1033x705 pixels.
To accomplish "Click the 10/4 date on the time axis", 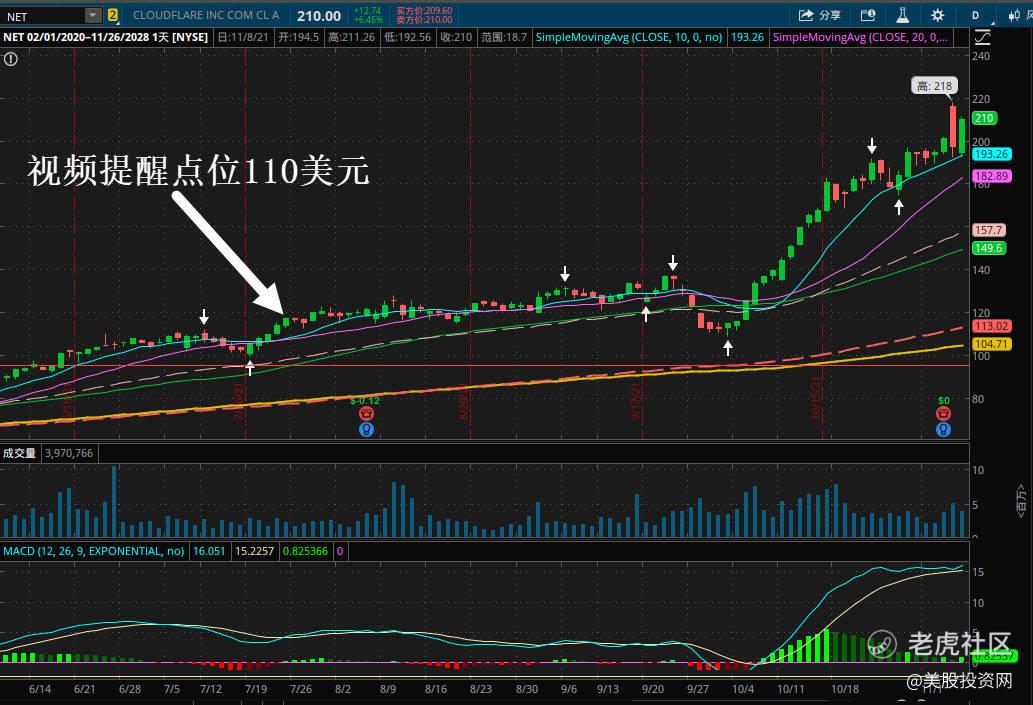I will (x=743, y=689).
